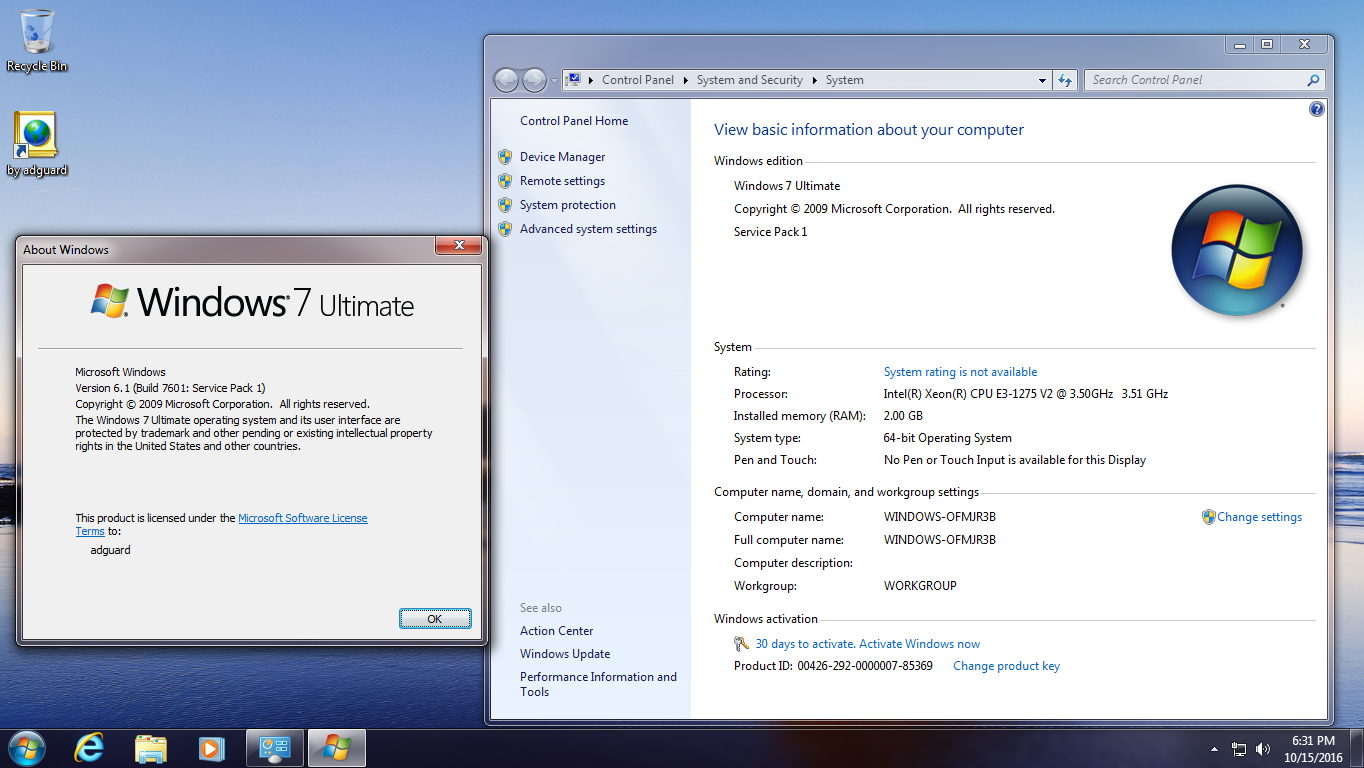1364x768 pixels.
Task: Open Performance Information and Tools
Action: click(598, 684)
